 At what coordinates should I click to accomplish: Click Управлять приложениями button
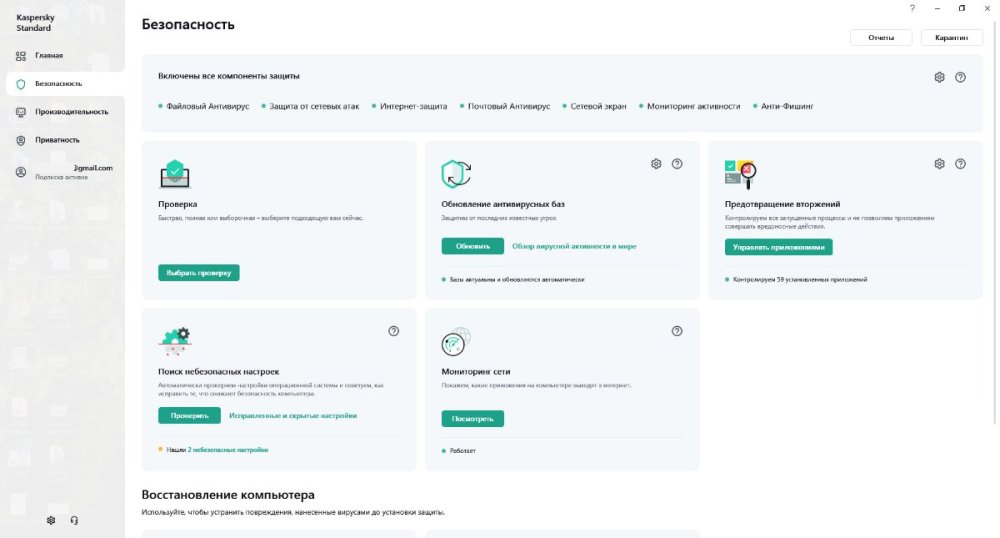click(x=778, y=246)
